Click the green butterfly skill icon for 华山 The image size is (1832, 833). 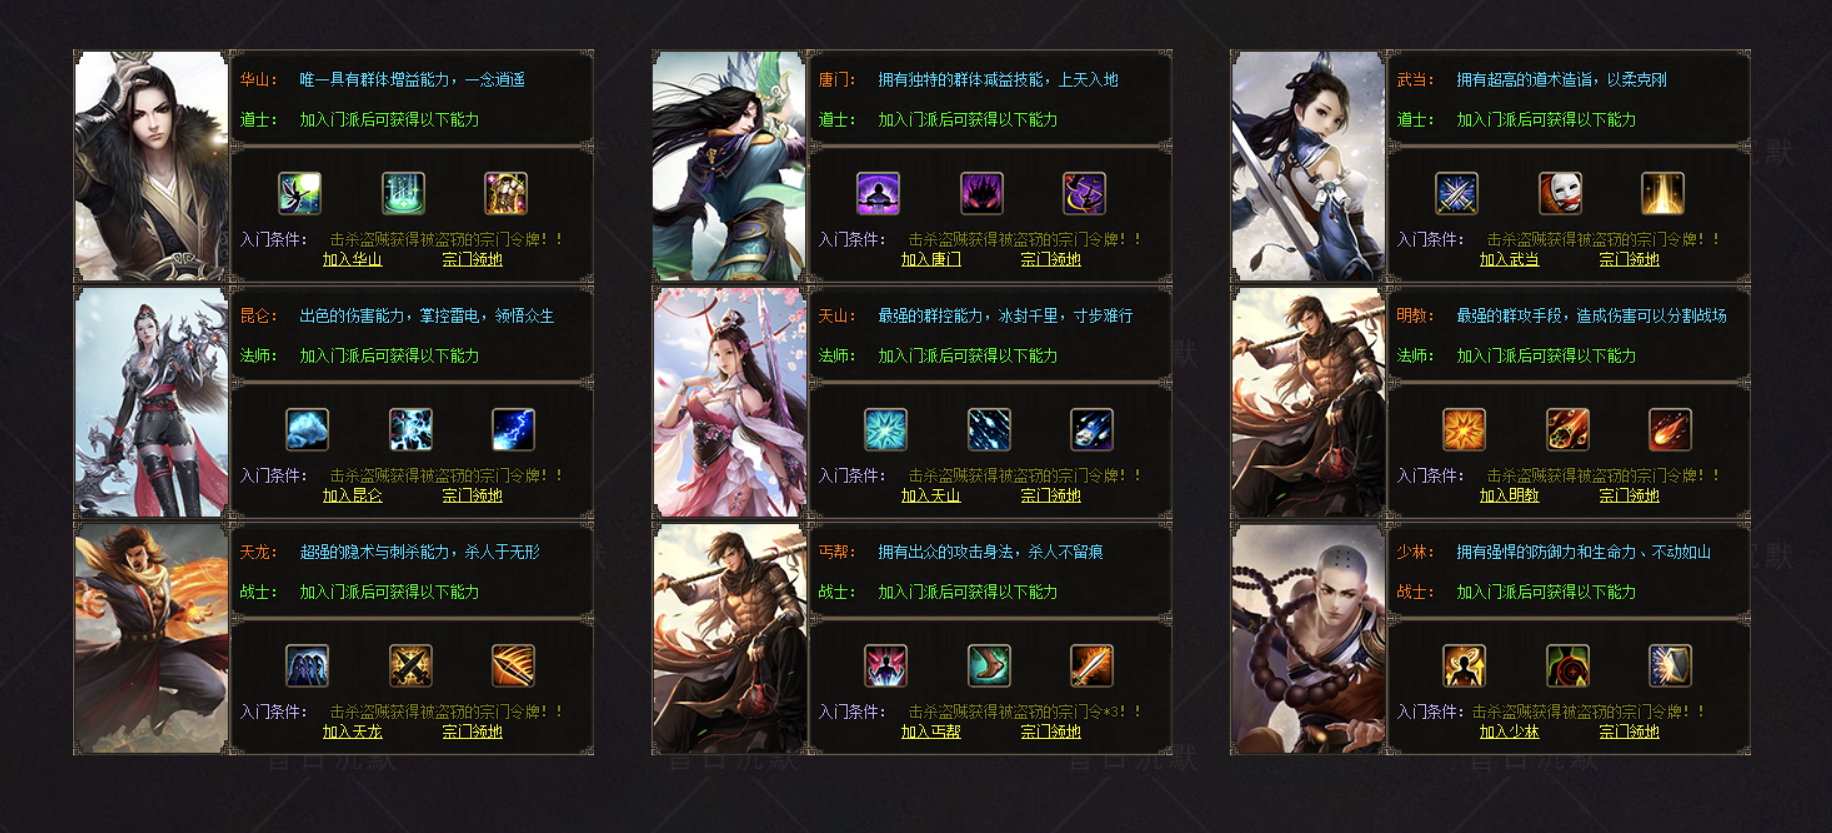(x=300, y=193)
